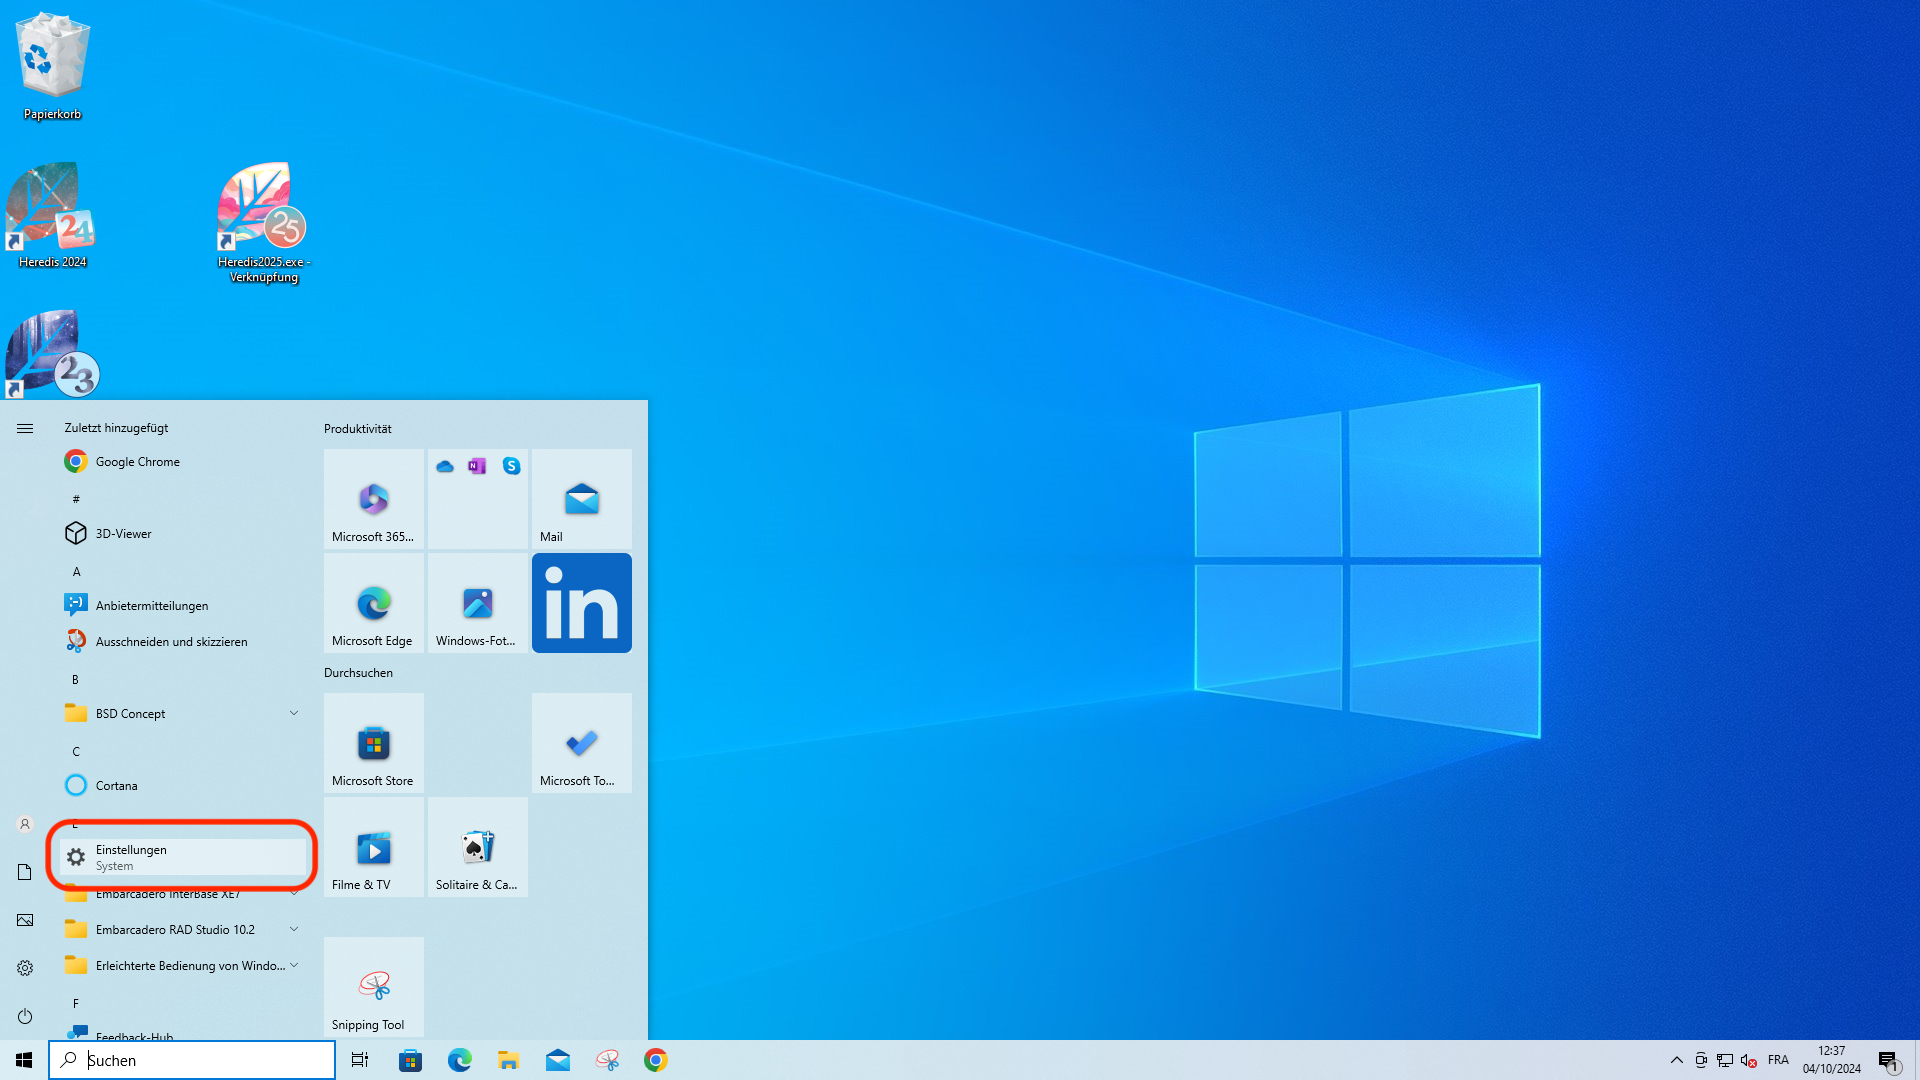Launch Microsoft Edge from the tiles
This screenshot has height=1080, width=1920.
pos(373,603)
